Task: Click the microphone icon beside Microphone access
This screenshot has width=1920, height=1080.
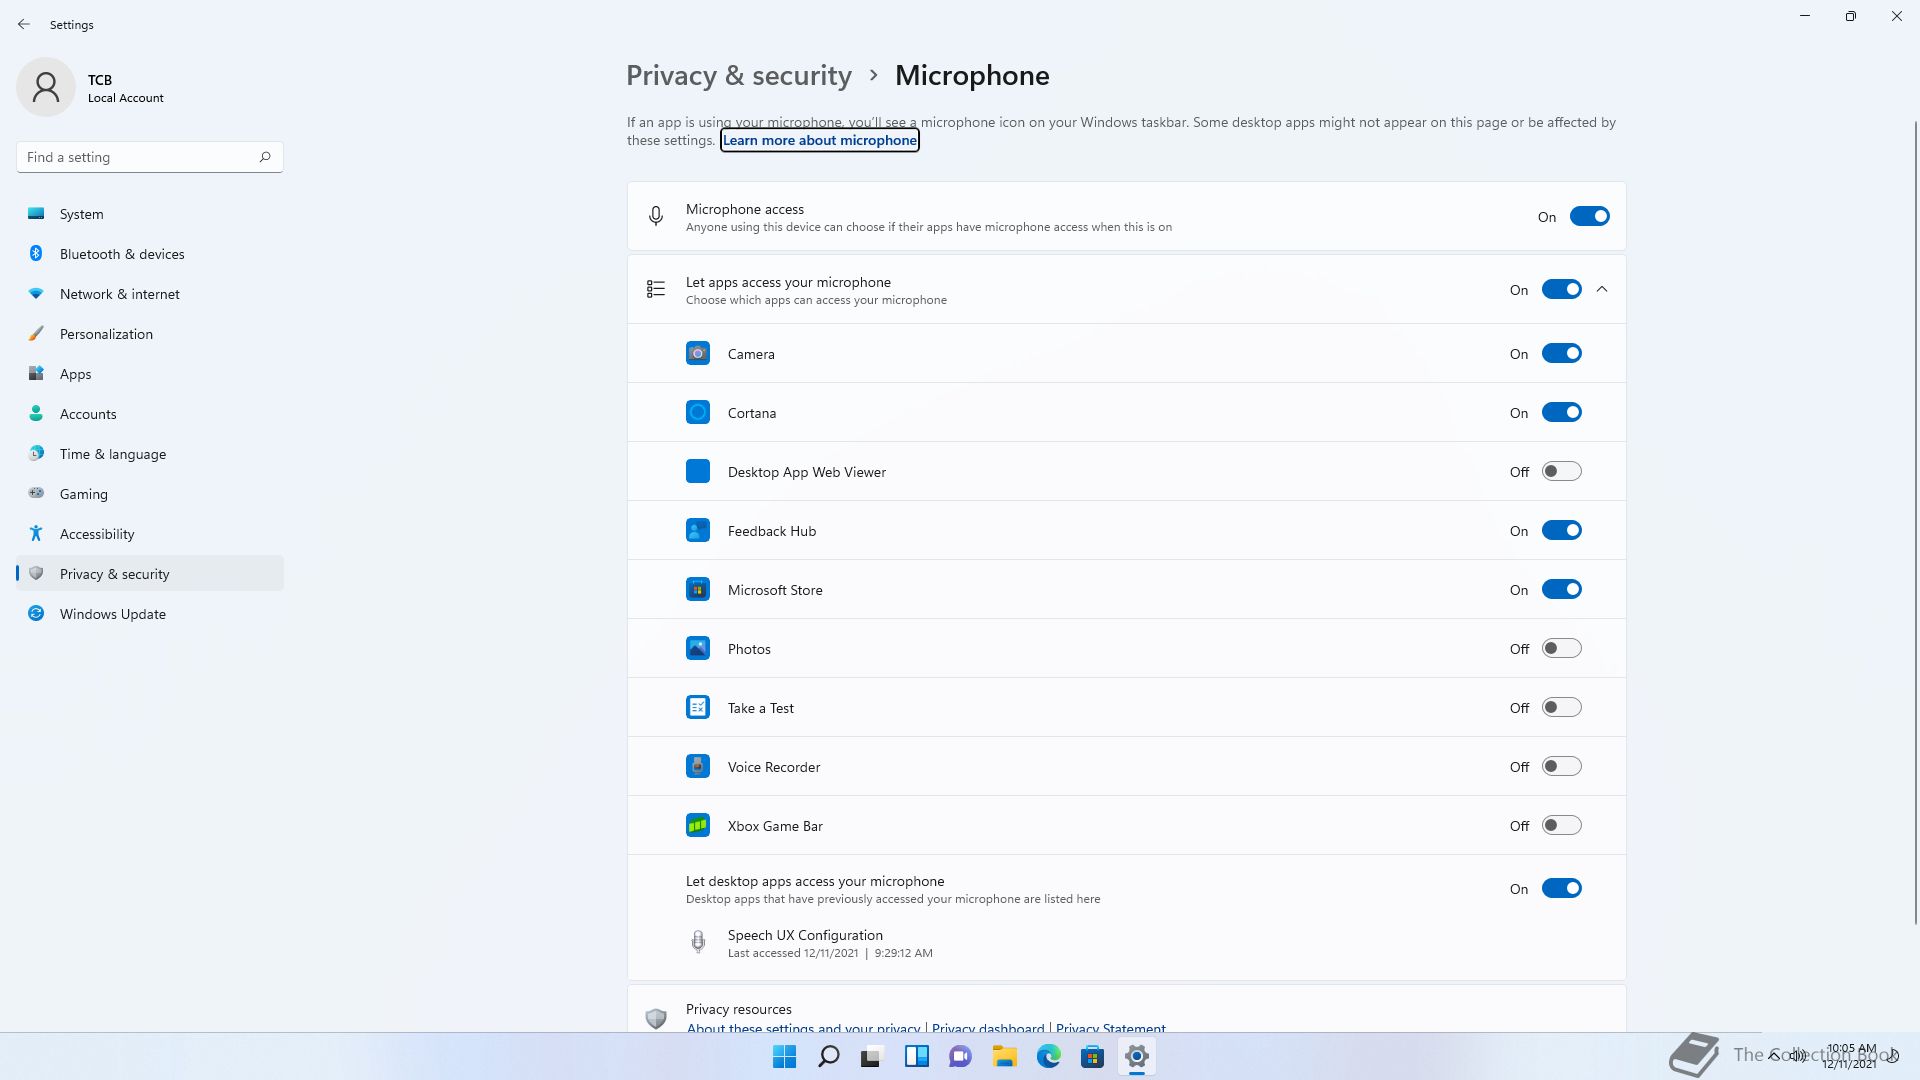Action: 656,216
